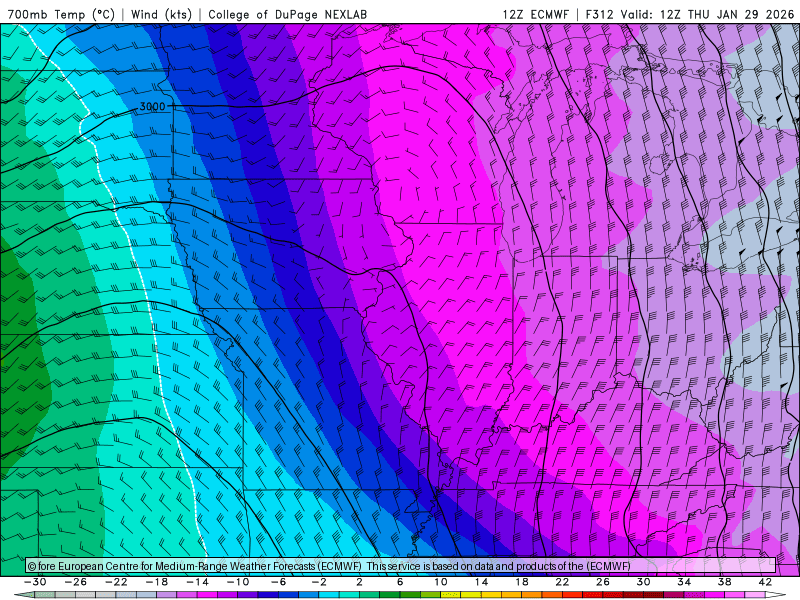This screenshot has width=800, height=600.
Task: Click the '22' color scale label
Action: (x=562, y=582)
